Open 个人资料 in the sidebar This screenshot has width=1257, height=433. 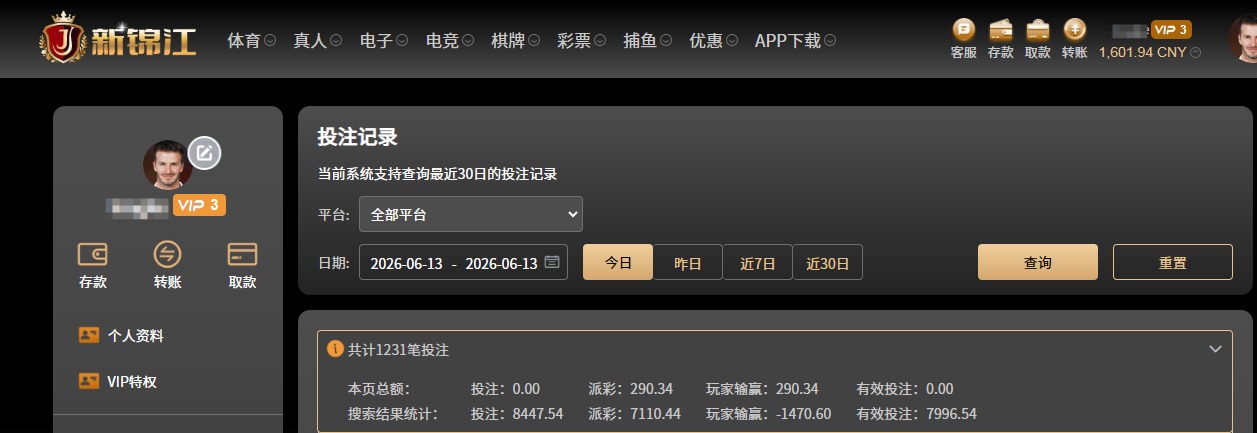[121, 335]
